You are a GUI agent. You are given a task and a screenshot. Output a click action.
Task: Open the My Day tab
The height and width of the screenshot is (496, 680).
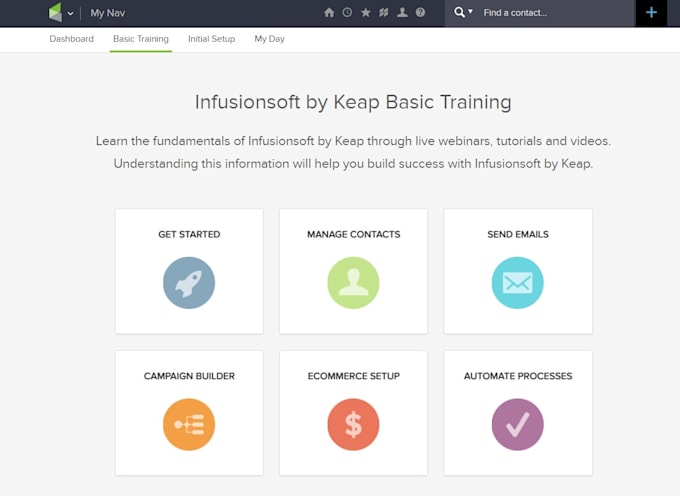[269, 39]
